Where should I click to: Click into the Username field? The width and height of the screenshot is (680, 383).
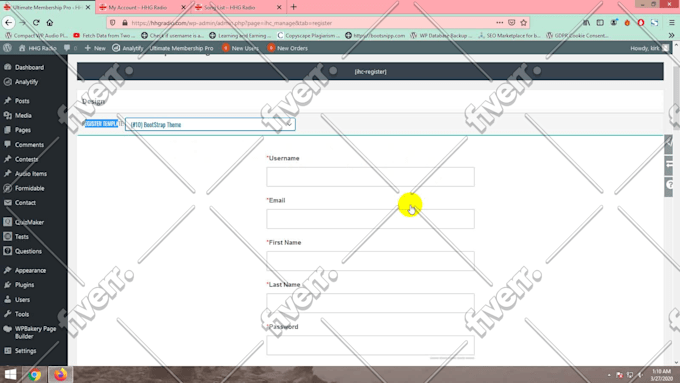pyautogui.click(x=370, y=177)
